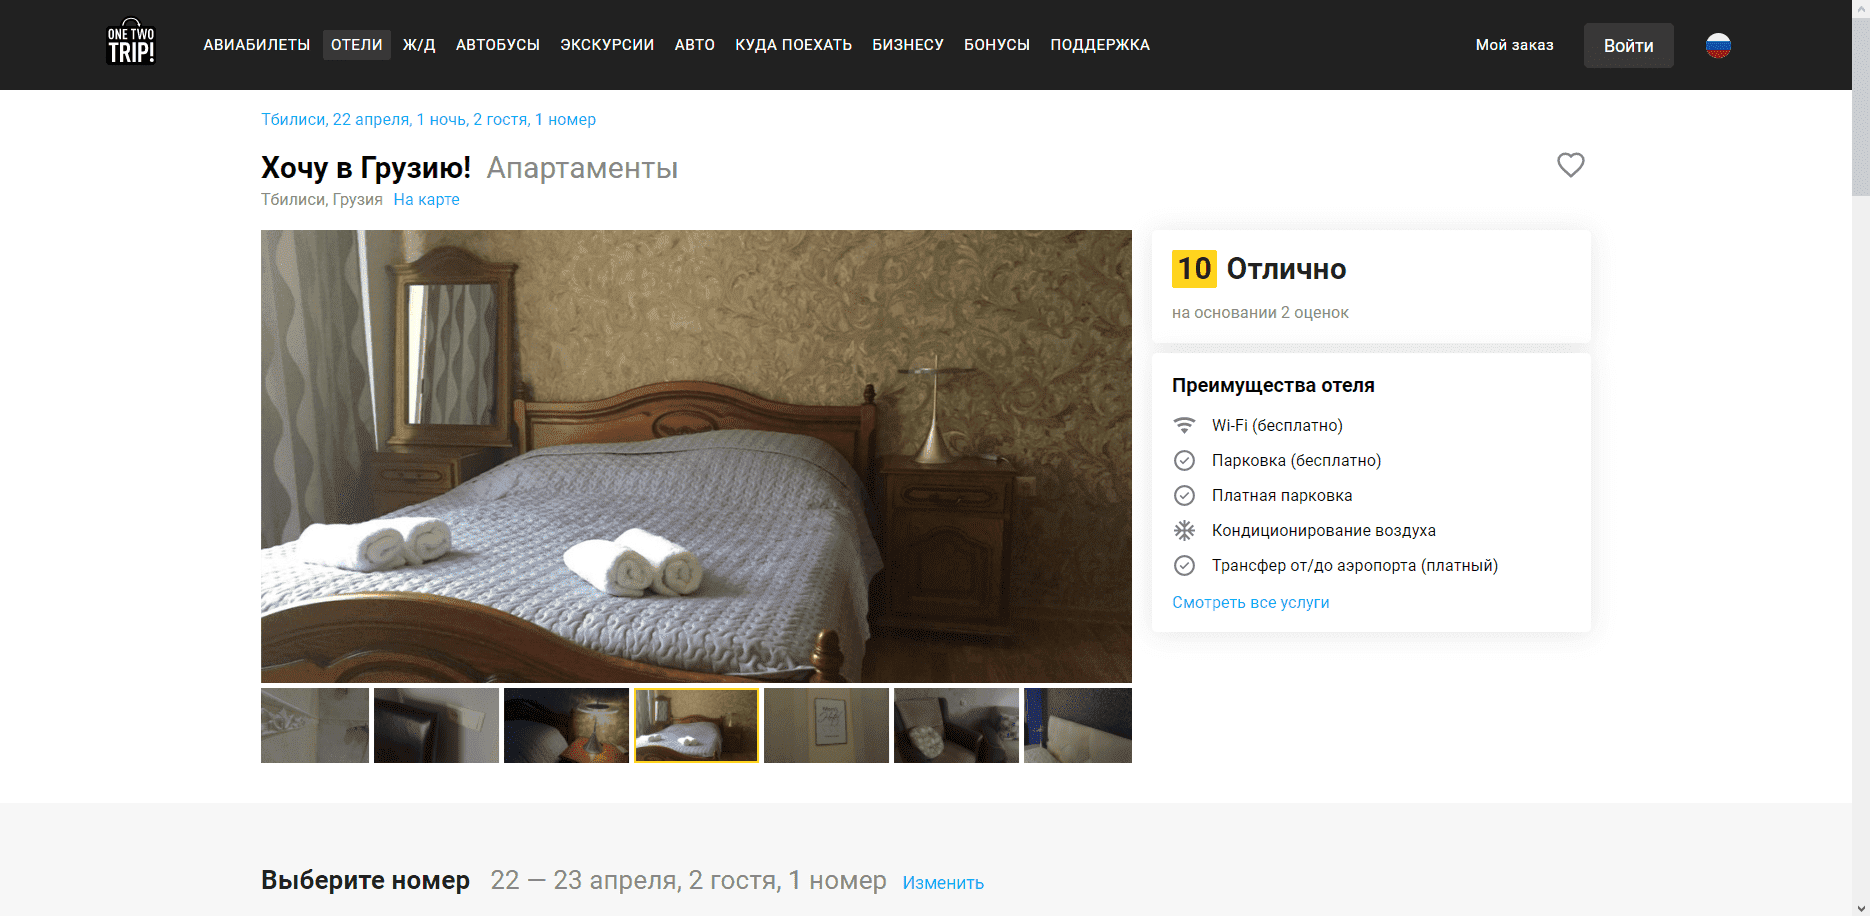Click the Войти login button
This screenshot has height=917, width=1870.
(x=1628, y=45)
